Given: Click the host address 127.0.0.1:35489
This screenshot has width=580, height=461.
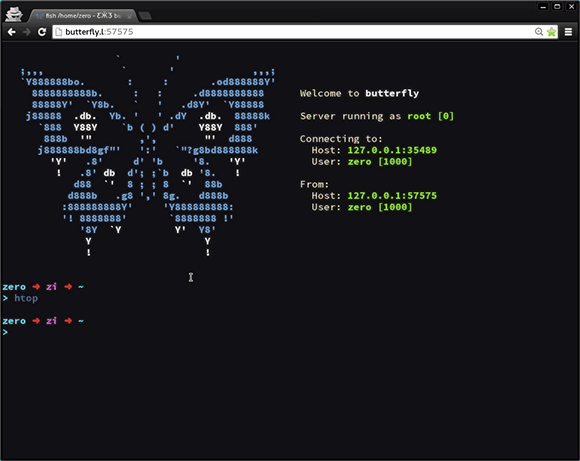Looking at the screenshot, I should tap(392, 150).
